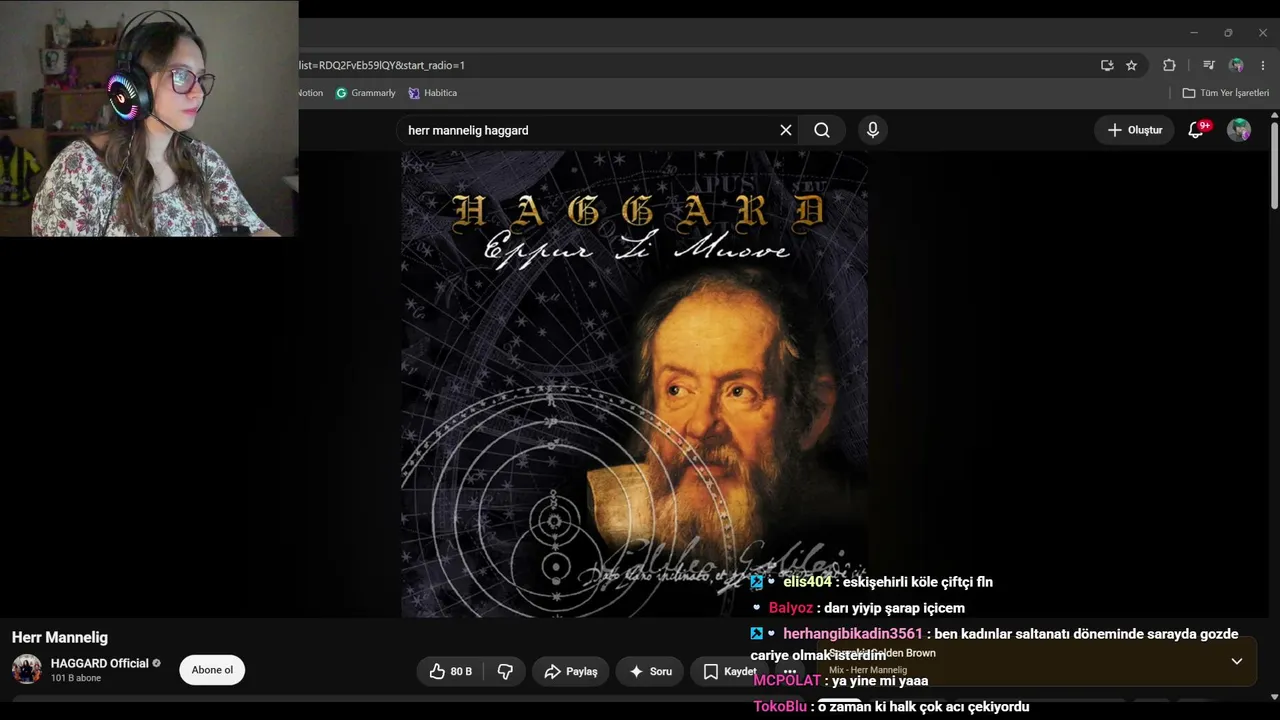Open the Tüm Yer İşaretleri bookmarks folder
This screenshot has width=1280, height=720.
pyautogui.click(x=1226, y=93)
